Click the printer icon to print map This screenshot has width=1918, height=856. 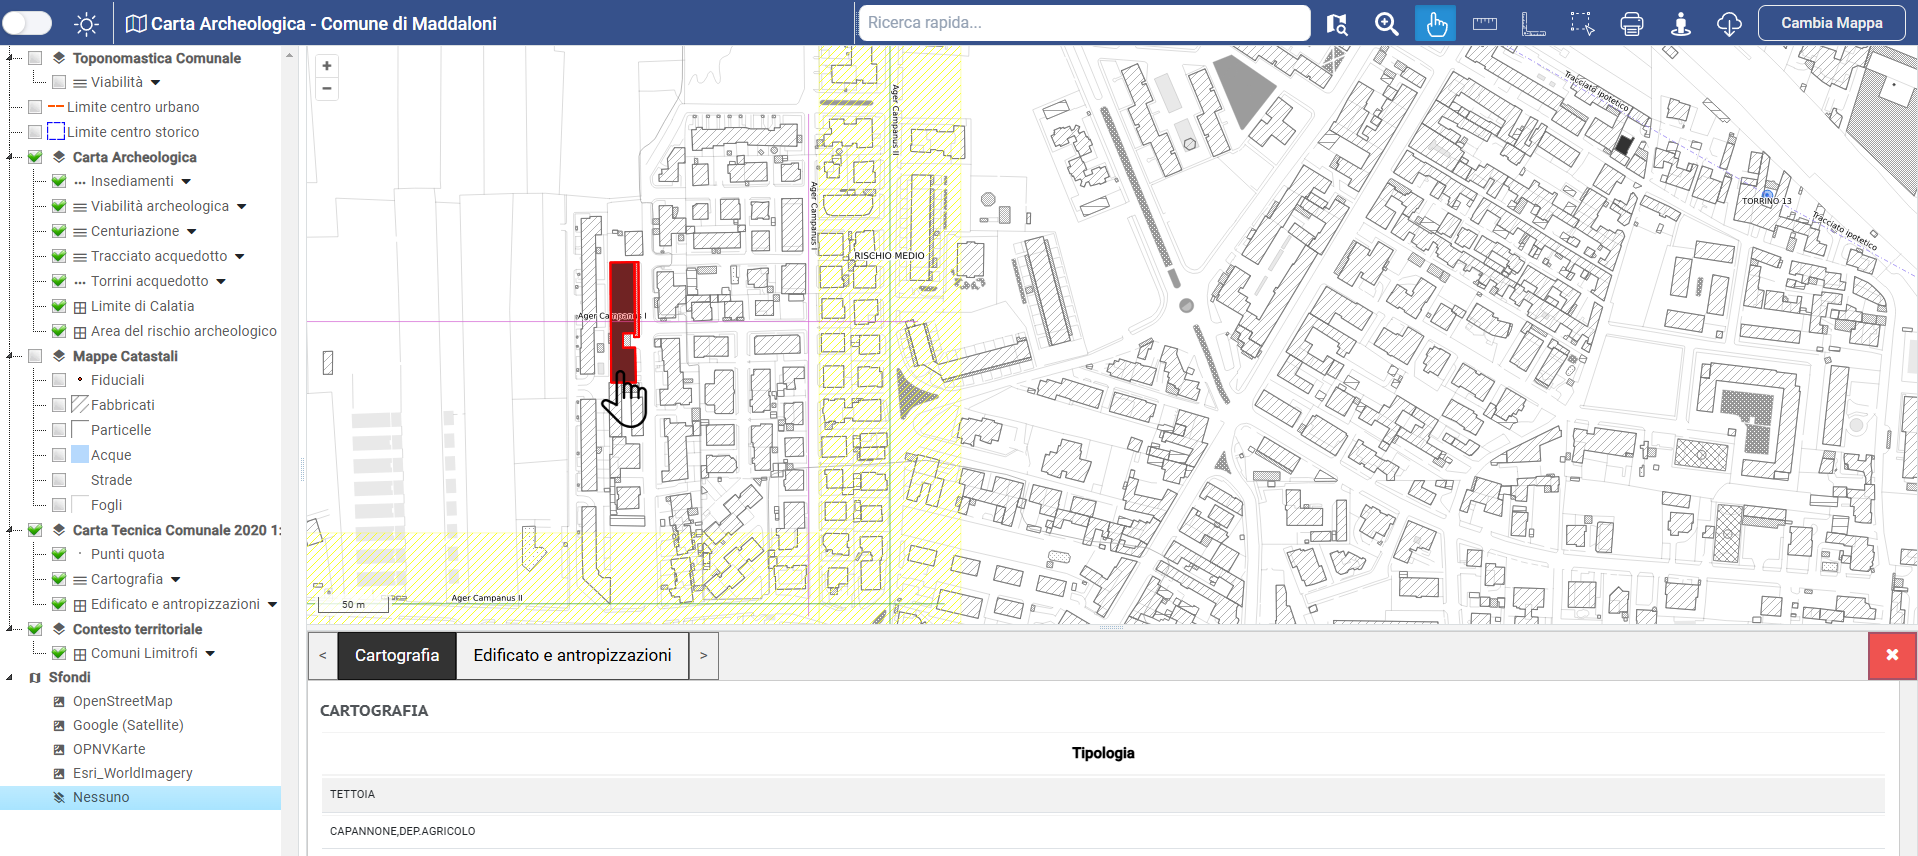pyautogui.click(x=1631, y=24)
